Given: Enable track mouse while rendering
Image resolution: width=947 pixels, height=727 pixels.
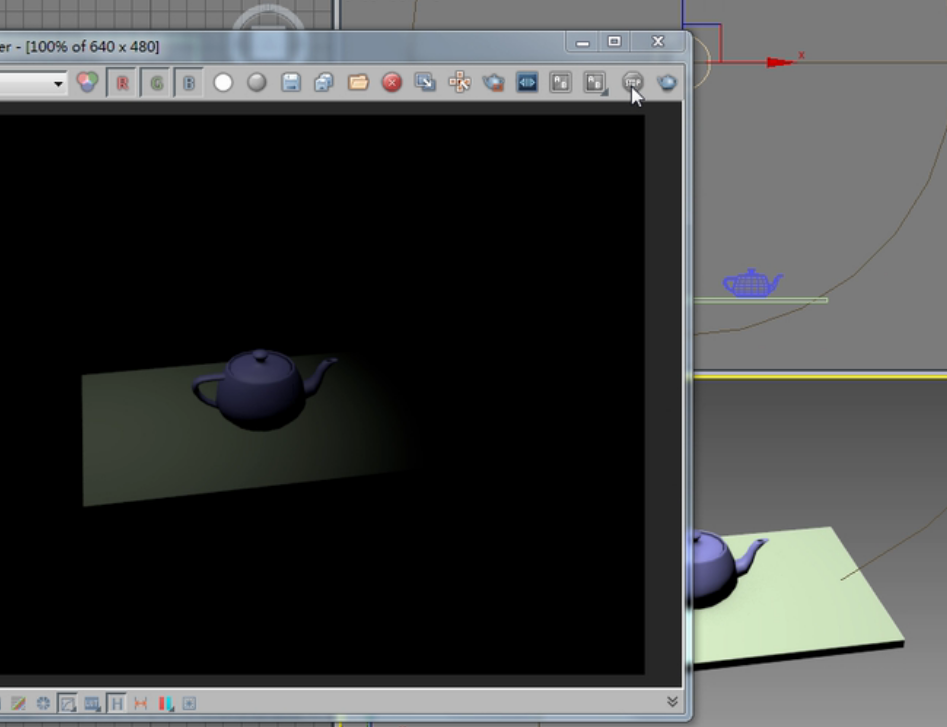Looking at the screenshot, I should point(460,83).
